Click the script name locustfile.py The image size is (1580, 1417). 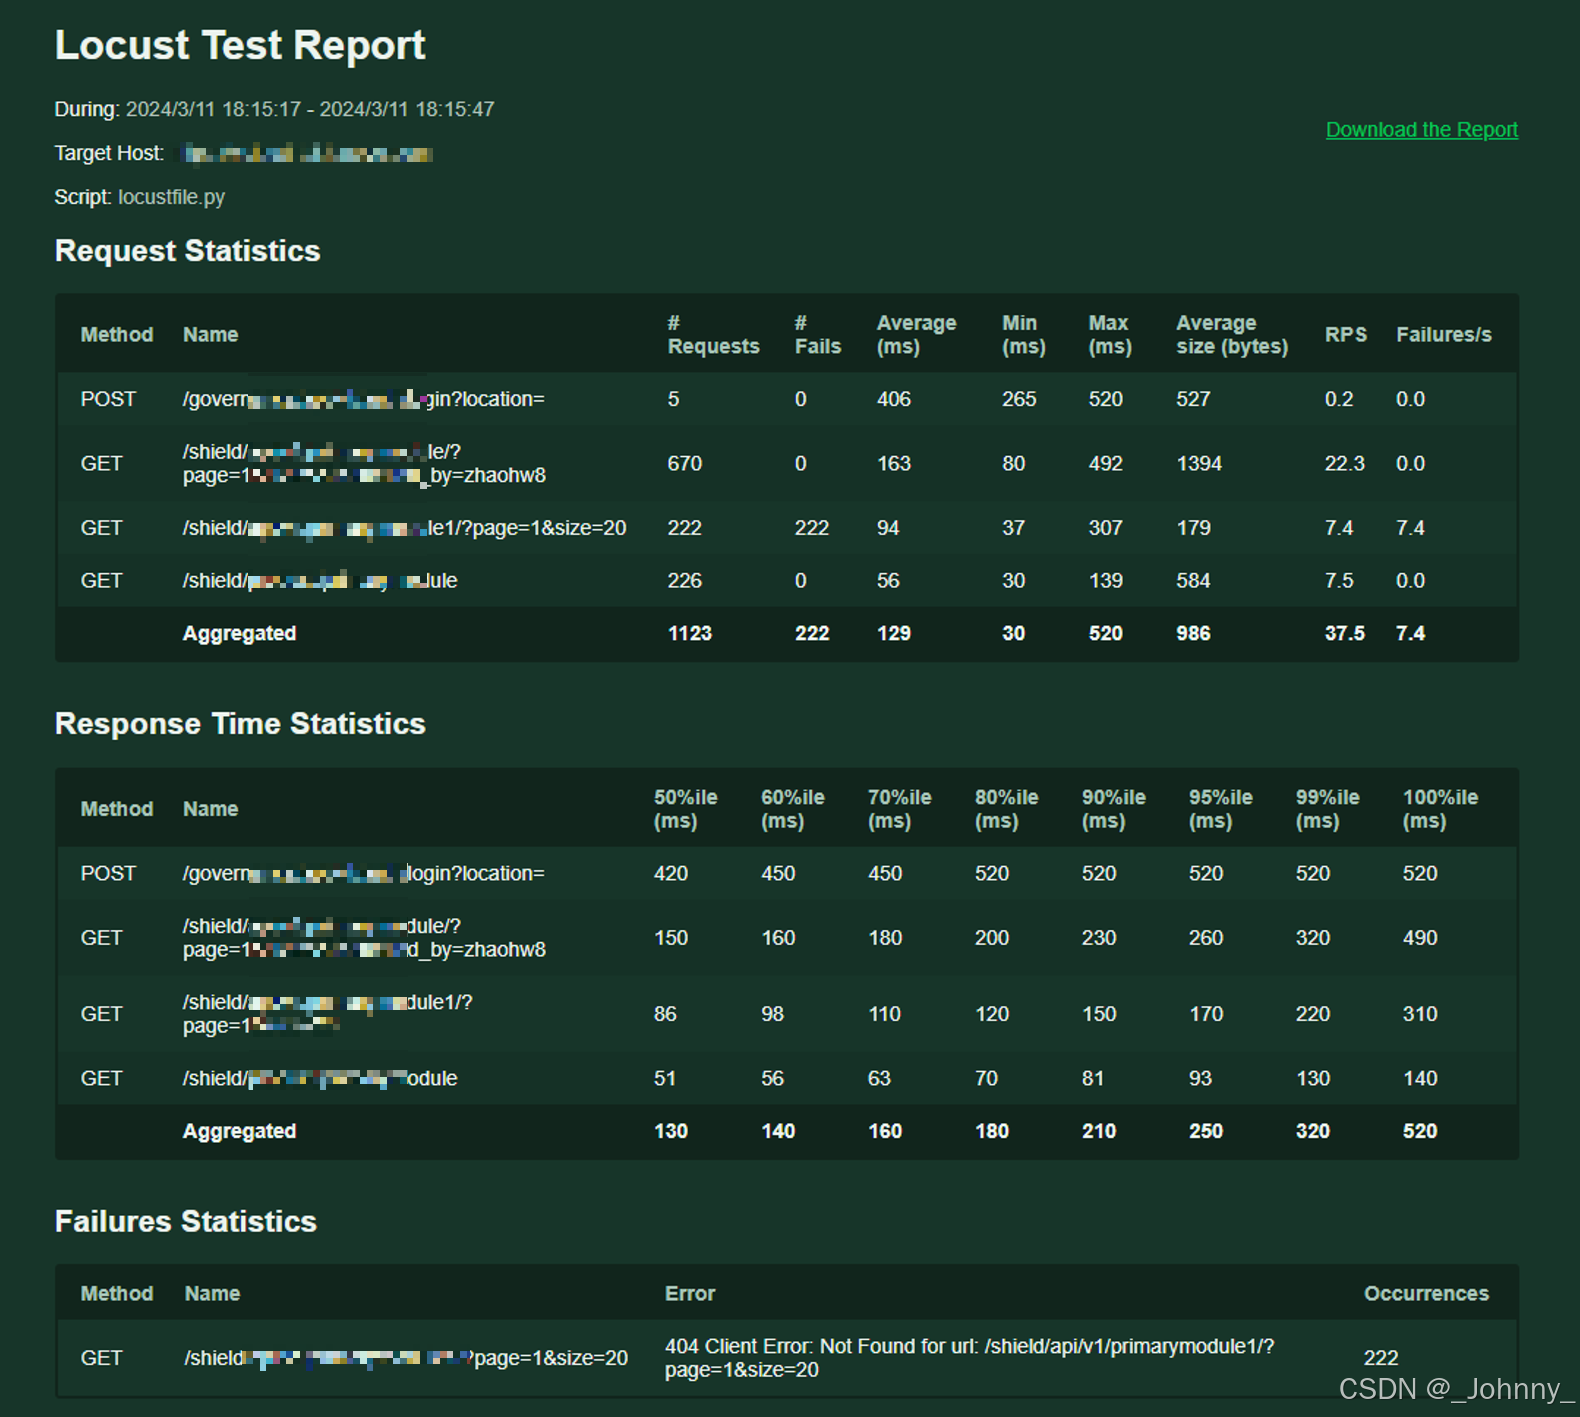click(171, 197)
